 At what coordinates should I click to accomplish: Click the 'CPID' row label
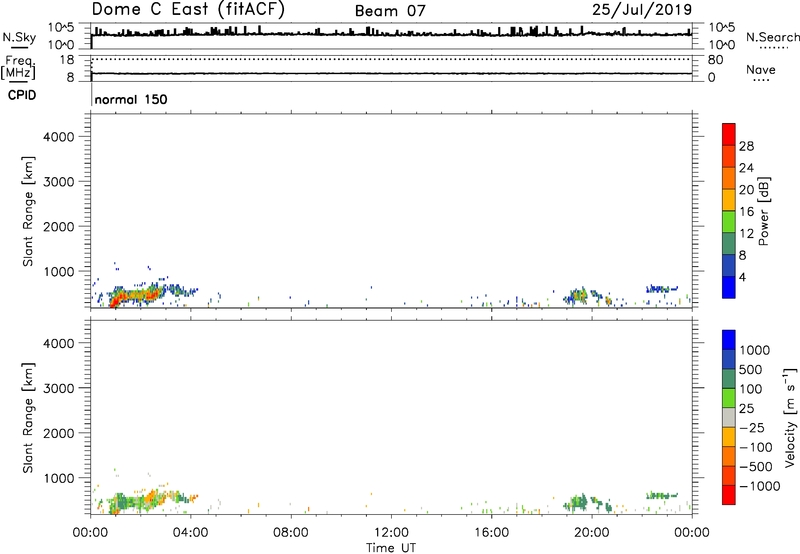tap(21, 95)
